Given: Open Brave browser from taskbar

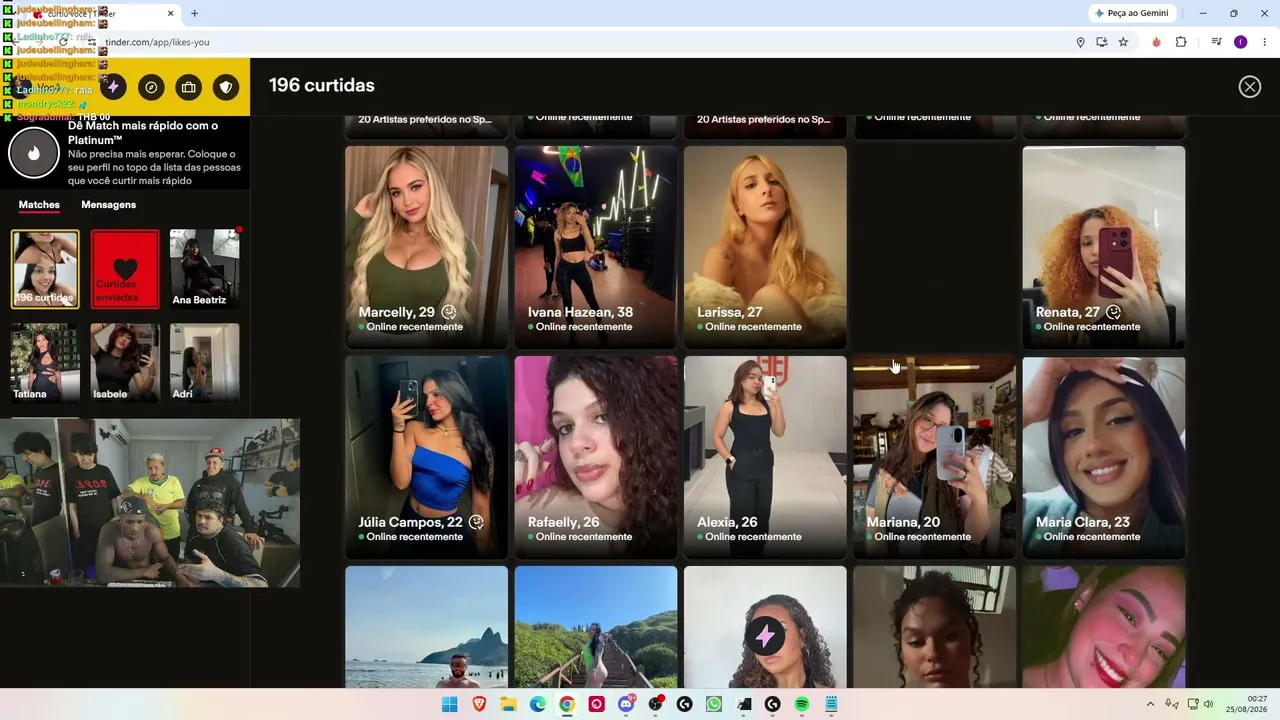Looking at the screenshot, I should (479, 704).
